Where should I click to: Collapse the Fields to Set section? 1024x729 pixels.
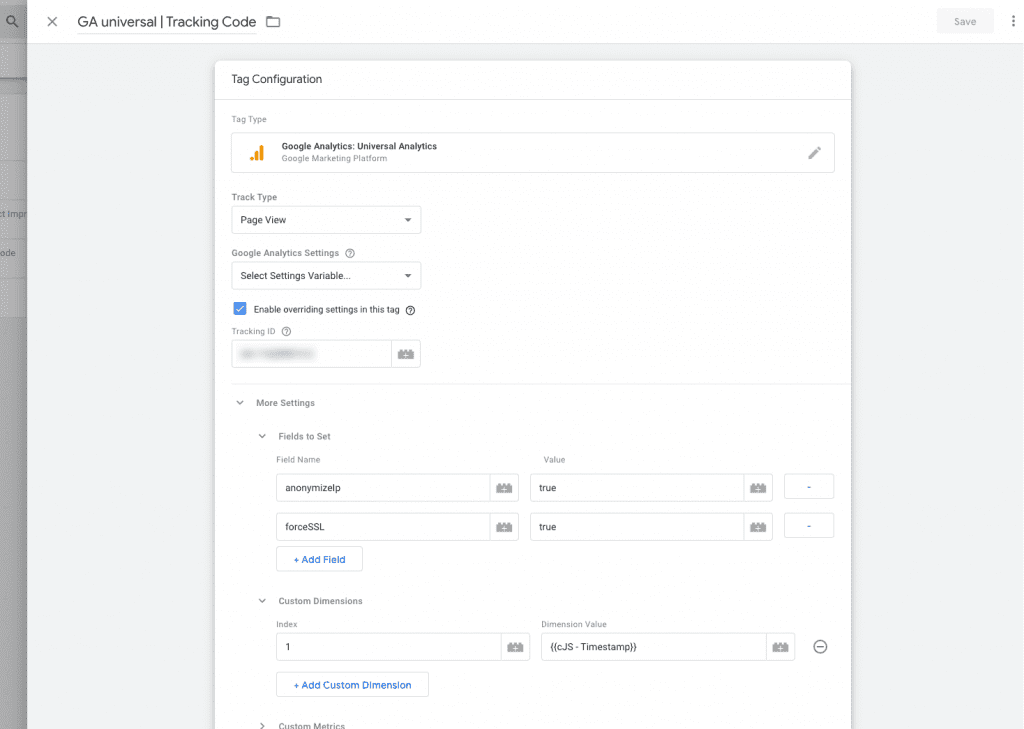(x=263, y=436)
